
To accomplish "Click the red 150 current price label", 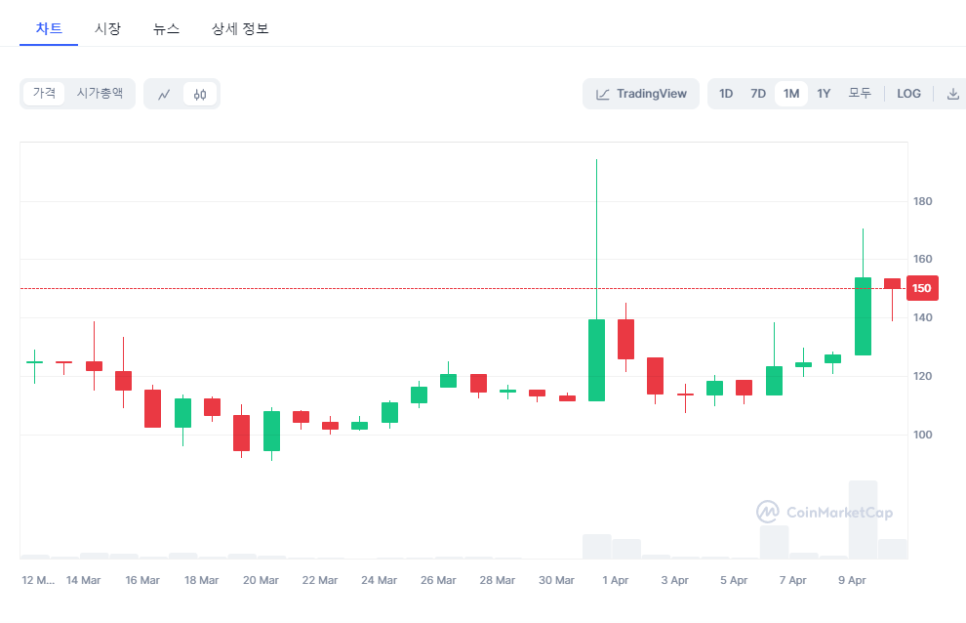I will [x=922, y=288].
